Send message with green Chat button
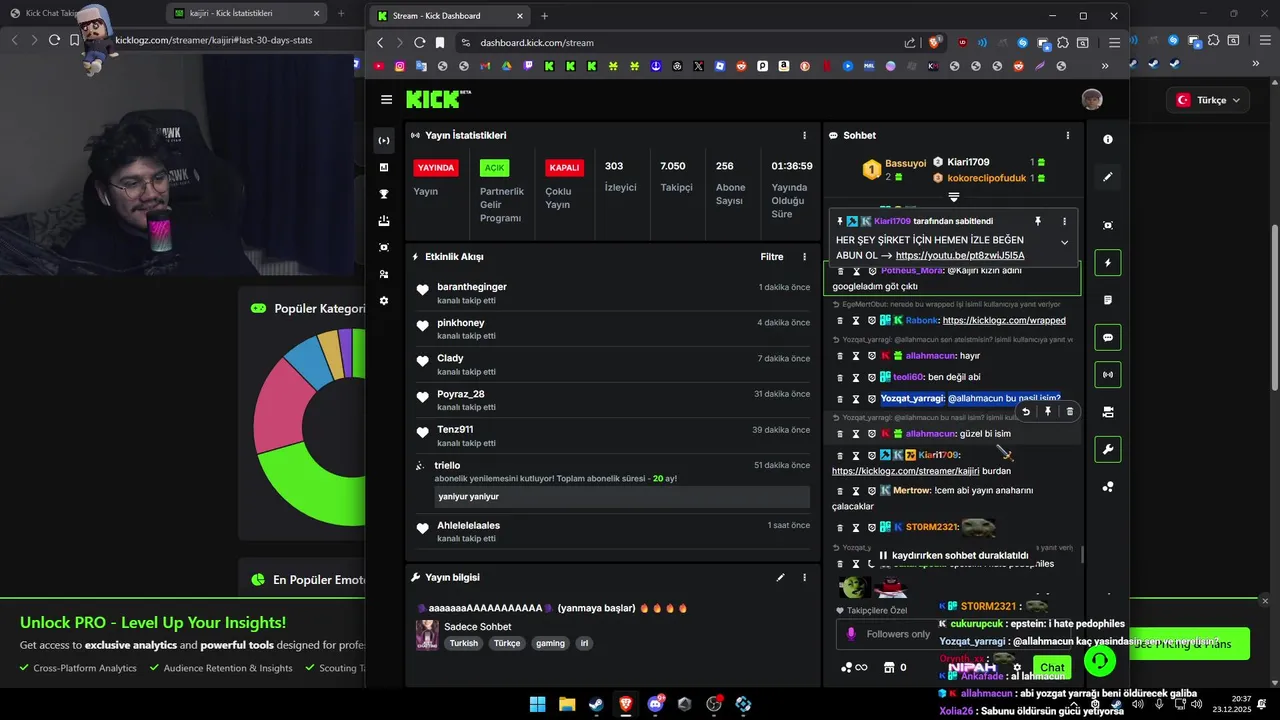This screenshot has width=1280, height=720. 1052,667
